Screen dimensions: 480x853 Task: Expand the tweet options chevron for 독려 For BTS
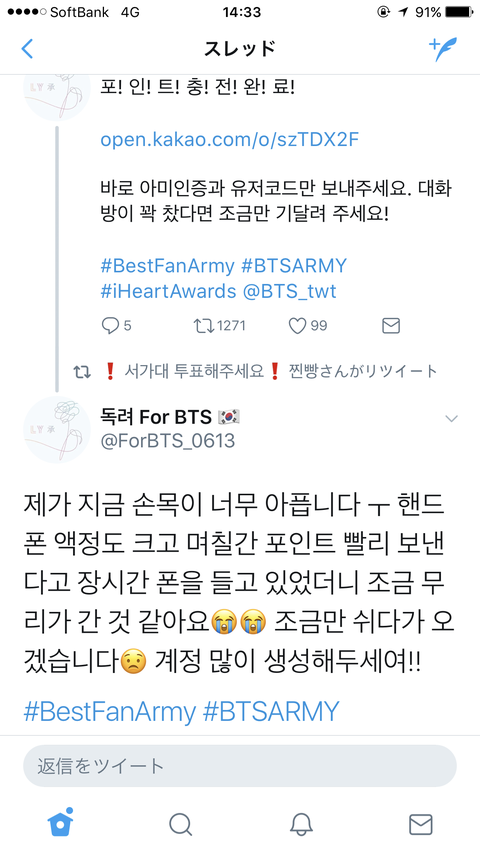[x=452, y=418]
